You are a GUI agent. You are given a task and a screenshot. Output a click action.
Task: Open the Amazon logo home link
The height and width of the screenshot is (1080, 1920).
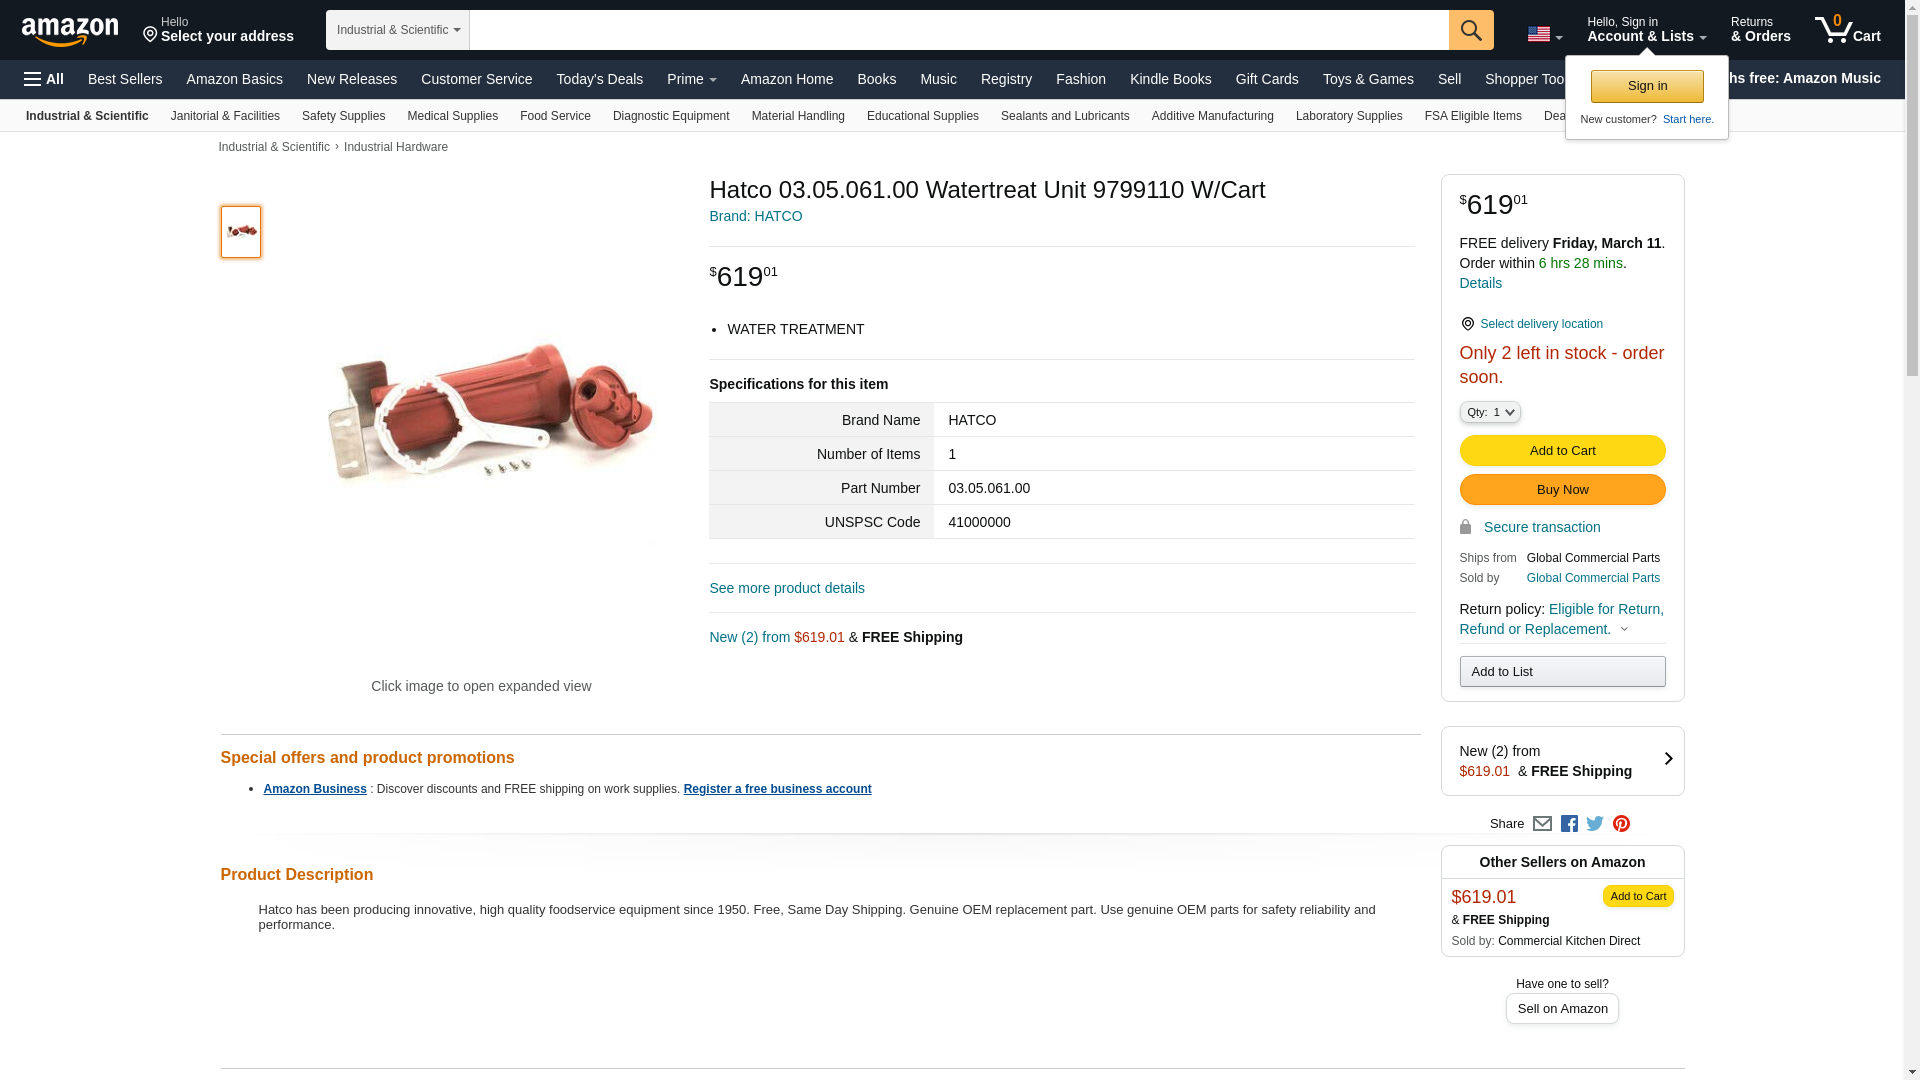70,31
